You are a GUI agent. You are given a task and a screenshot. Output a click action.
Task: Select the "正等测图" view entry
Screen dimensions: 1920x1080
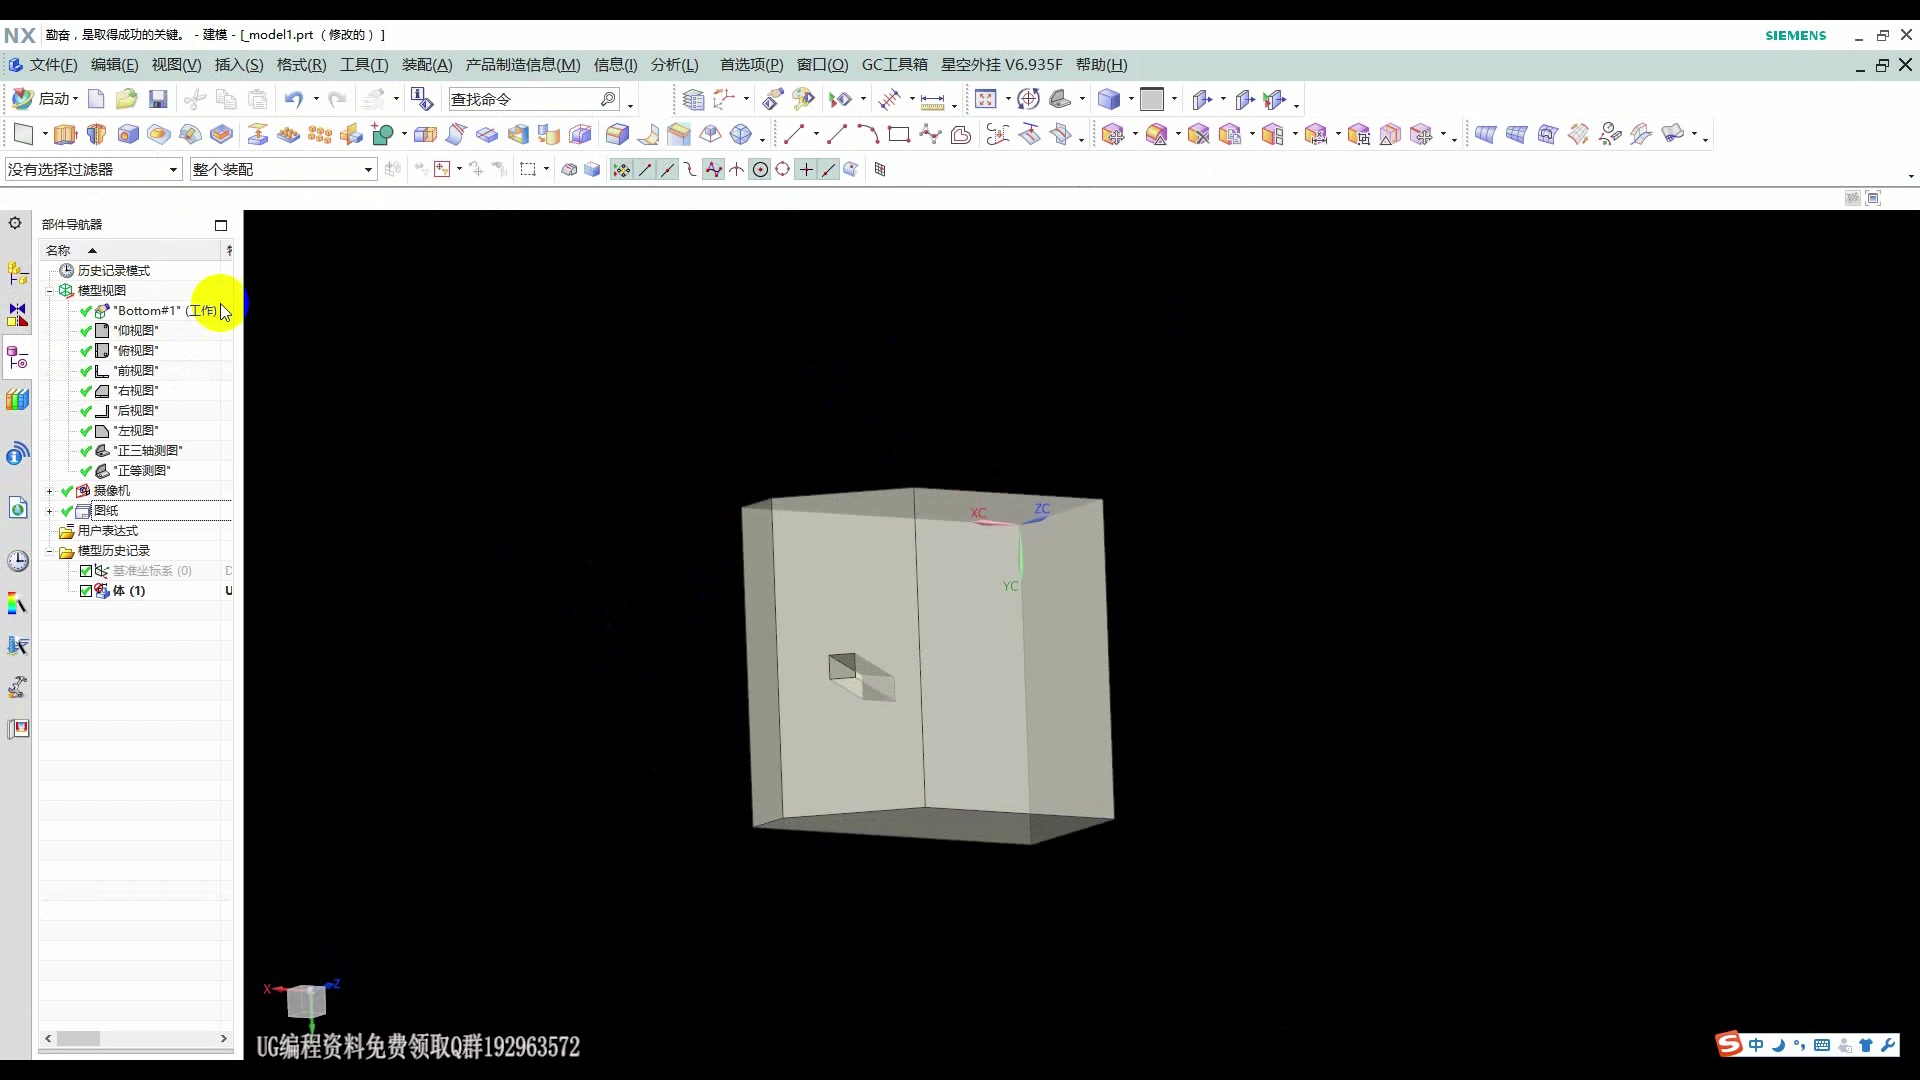click(141, 471)
